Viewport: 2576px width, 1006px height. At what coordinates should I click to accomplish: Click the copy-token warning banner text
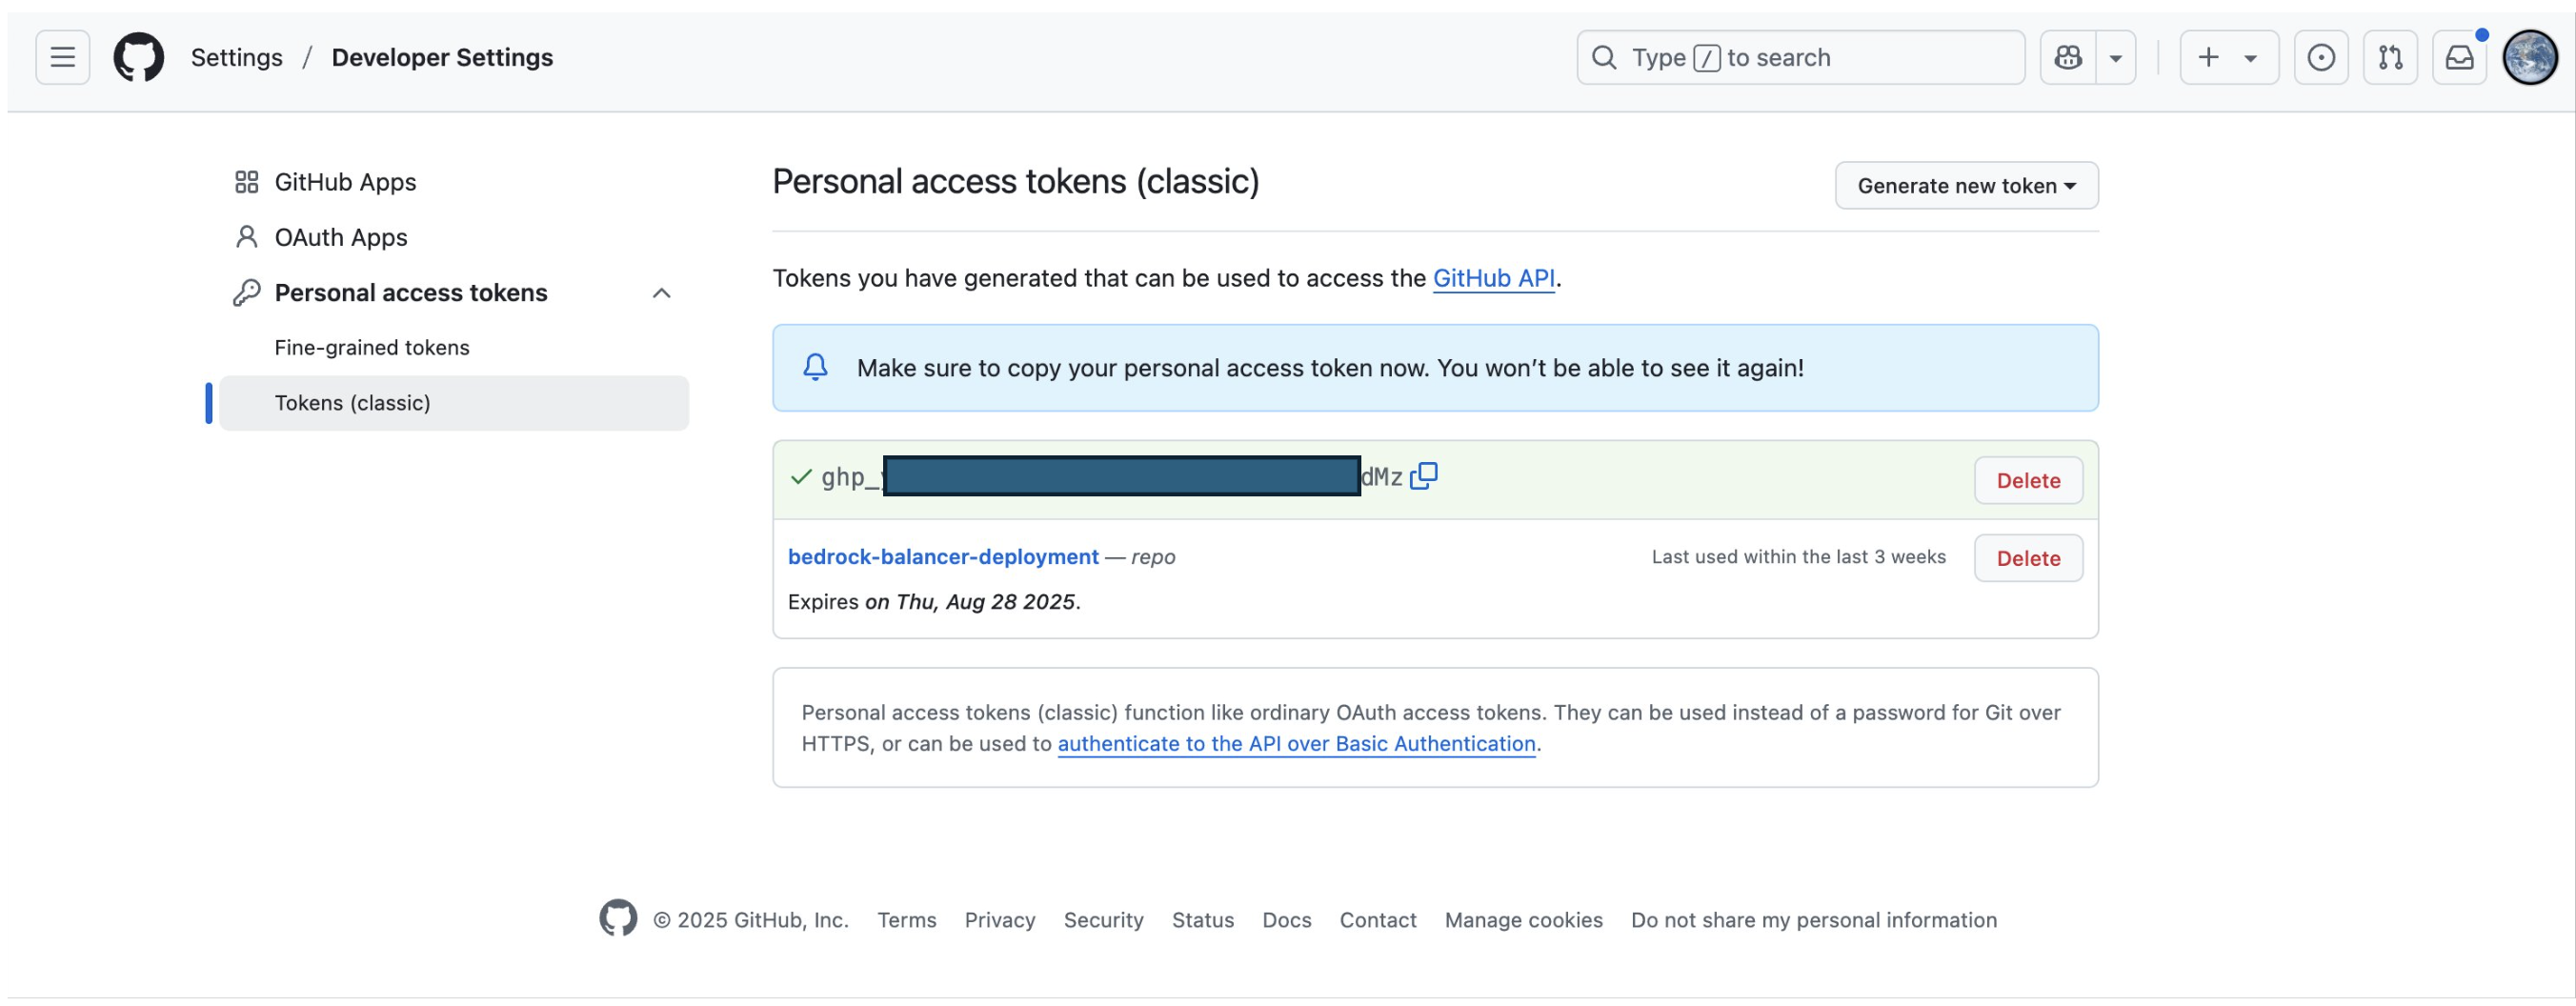click(x=1330, y=368)
